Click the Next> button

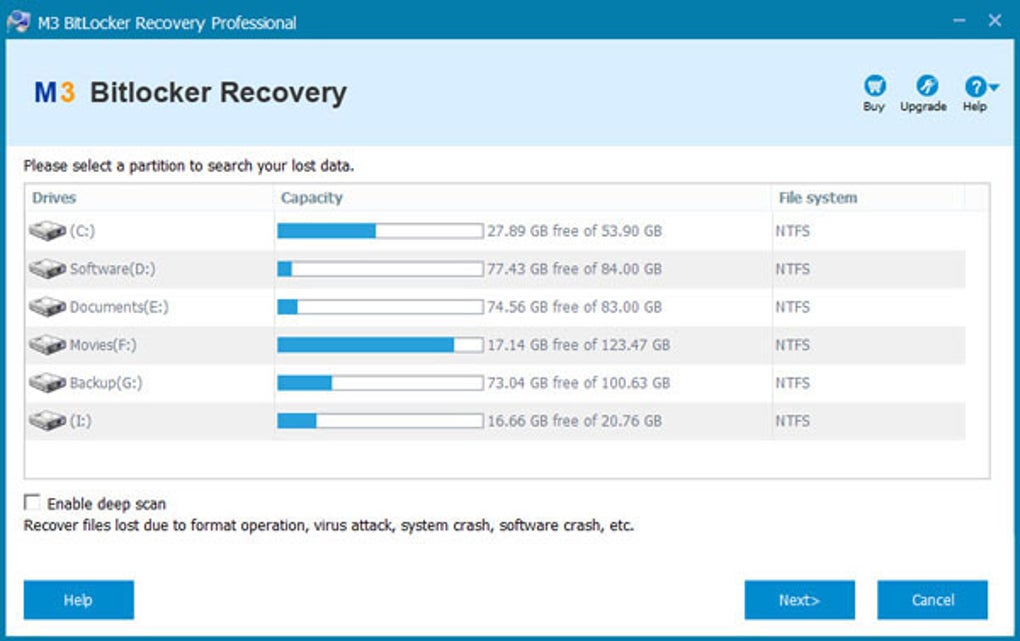[x=799, y=600]
